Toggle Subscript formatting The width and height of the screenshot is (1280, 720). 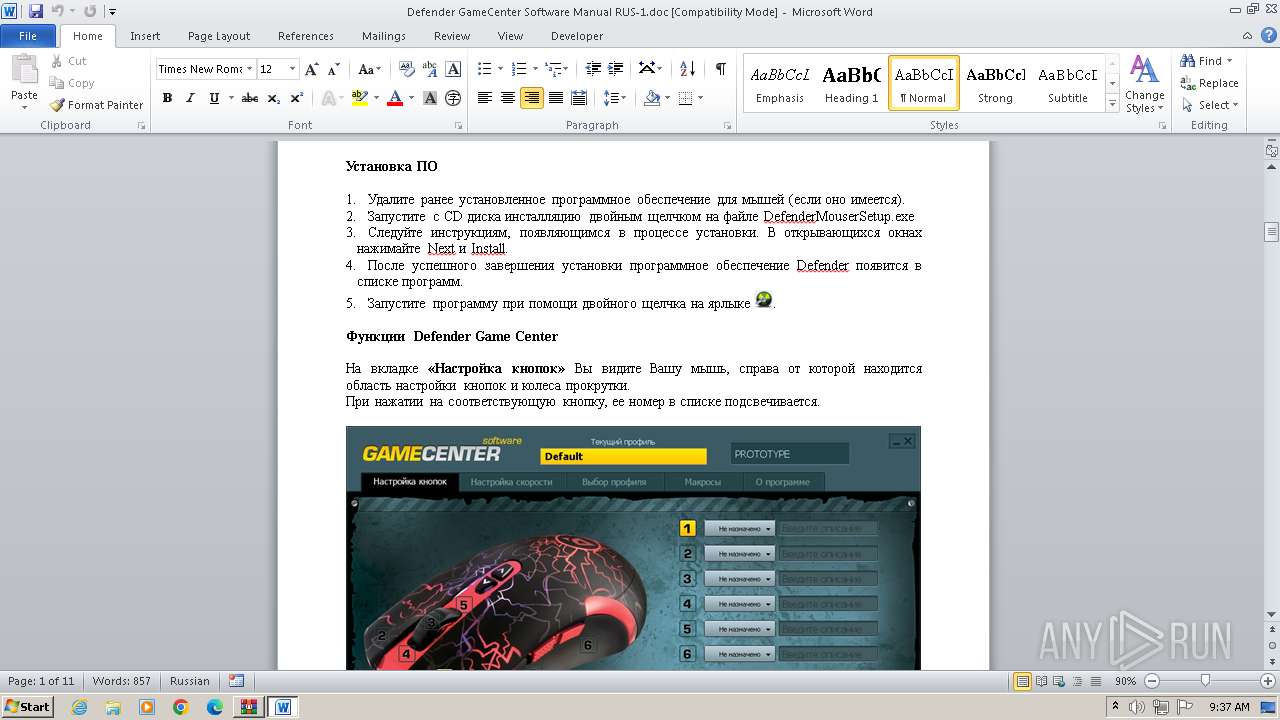274,98
